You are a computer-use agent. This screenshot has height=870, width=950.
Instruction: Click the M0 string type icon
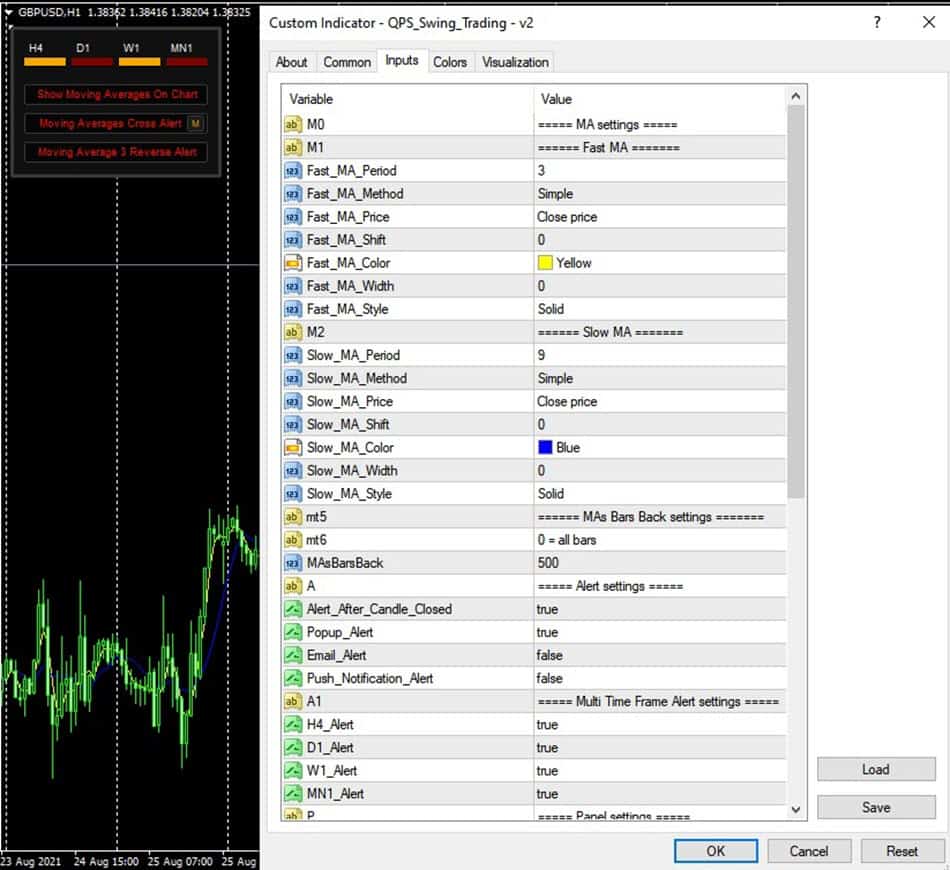(x=293, y=125)
